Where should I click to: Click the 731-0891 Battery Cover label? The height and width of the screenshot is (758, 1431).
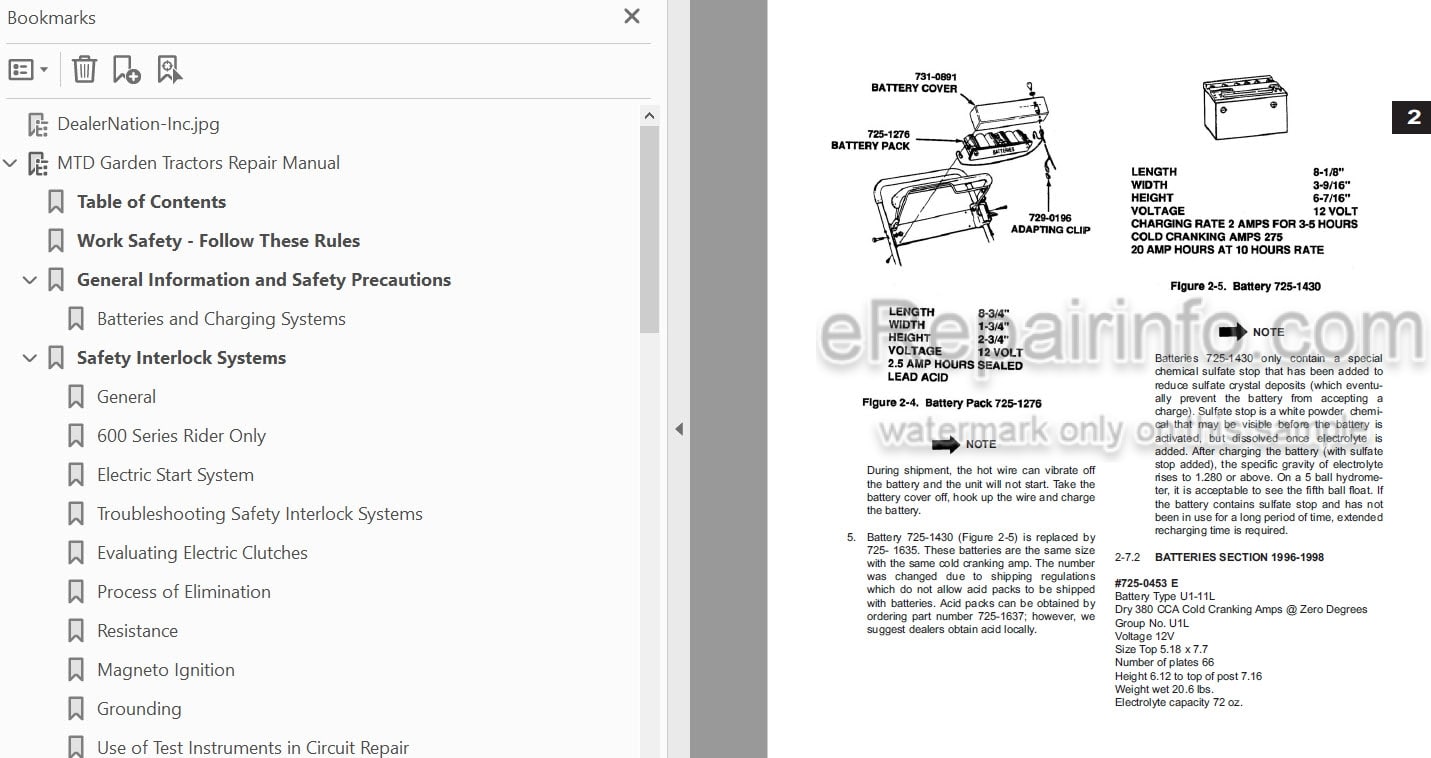[914, 82]
